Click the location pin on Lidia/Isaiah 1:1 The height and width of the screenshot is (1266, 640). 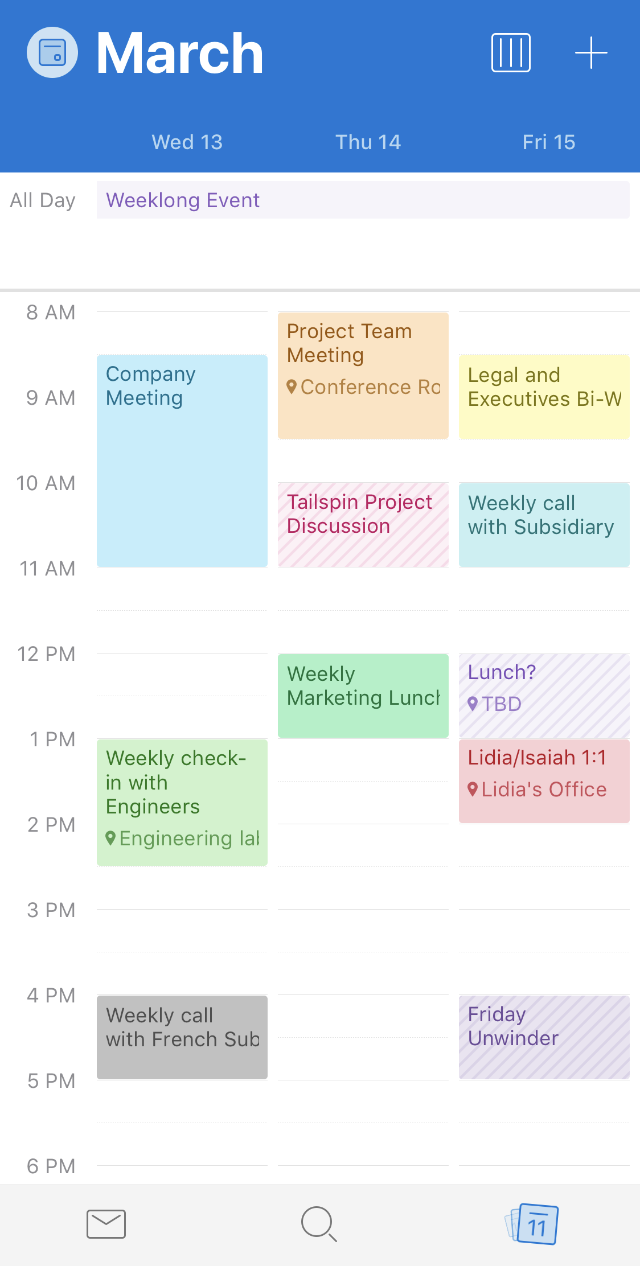[472, 789]
